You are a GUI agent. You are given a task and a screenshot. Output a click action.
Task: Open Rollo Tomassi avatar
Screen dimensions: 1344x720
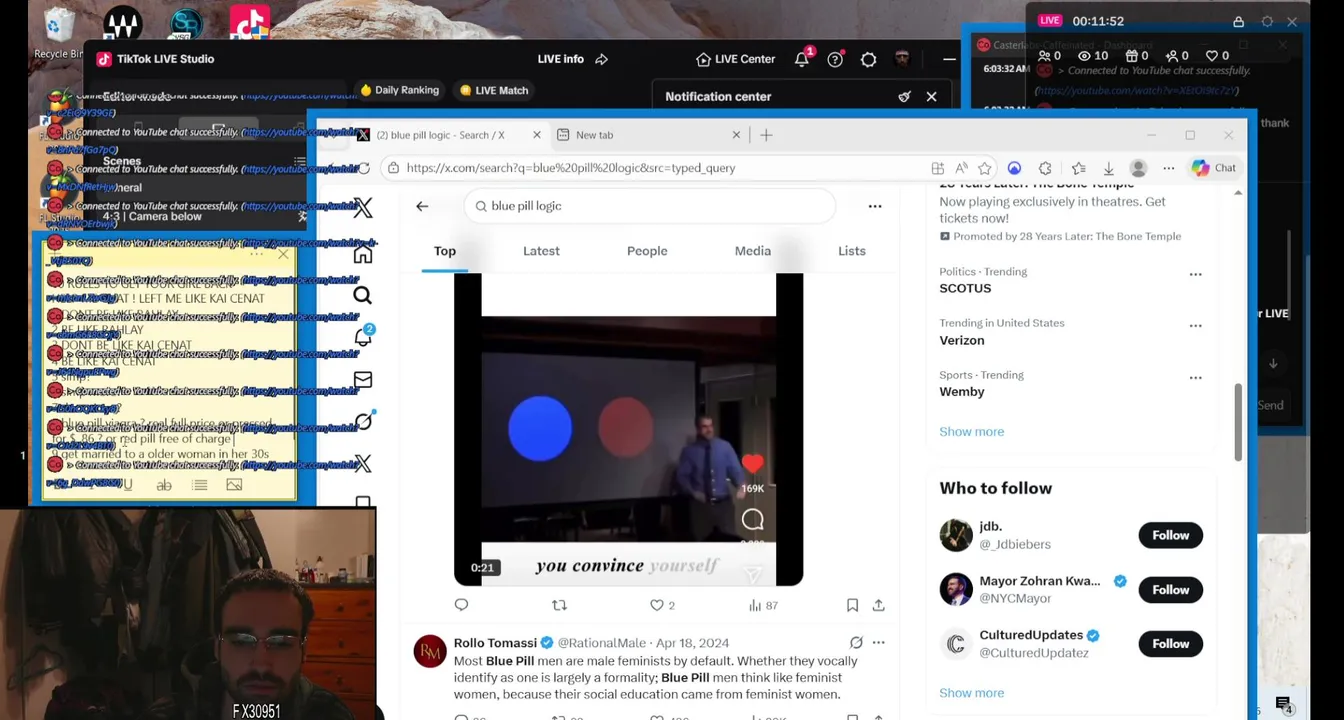tap(430, 651)
